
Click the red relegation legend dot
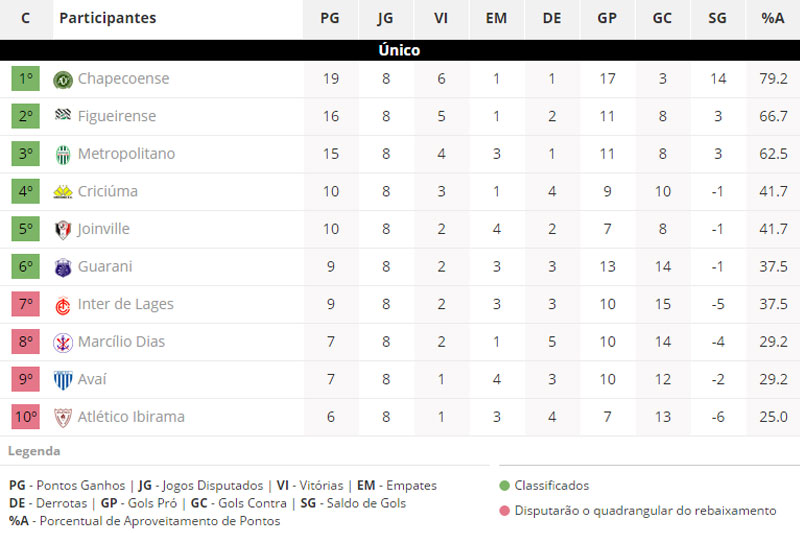click(x=505, y=511)
